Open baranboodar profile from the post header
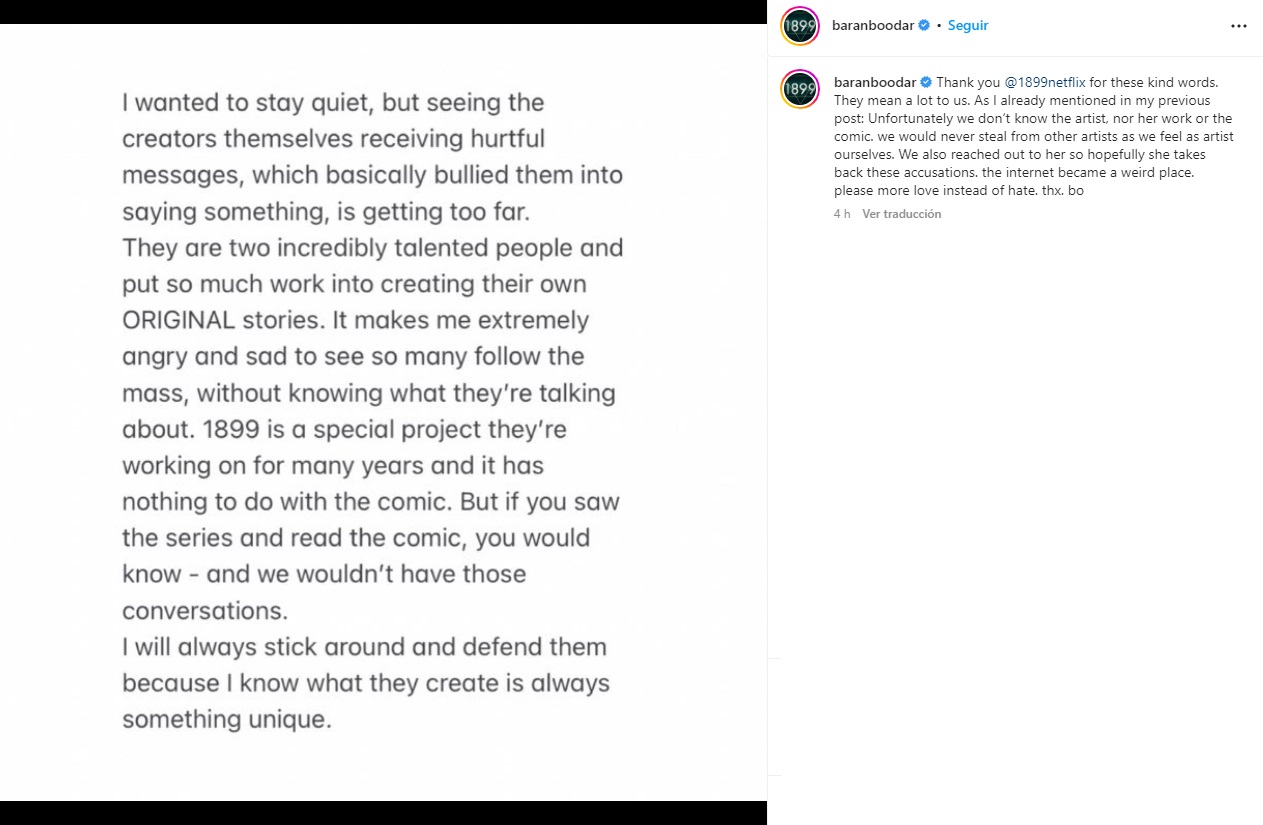Image resolution: width=1263 pixels, height=825 pixels. coord(872,26)
